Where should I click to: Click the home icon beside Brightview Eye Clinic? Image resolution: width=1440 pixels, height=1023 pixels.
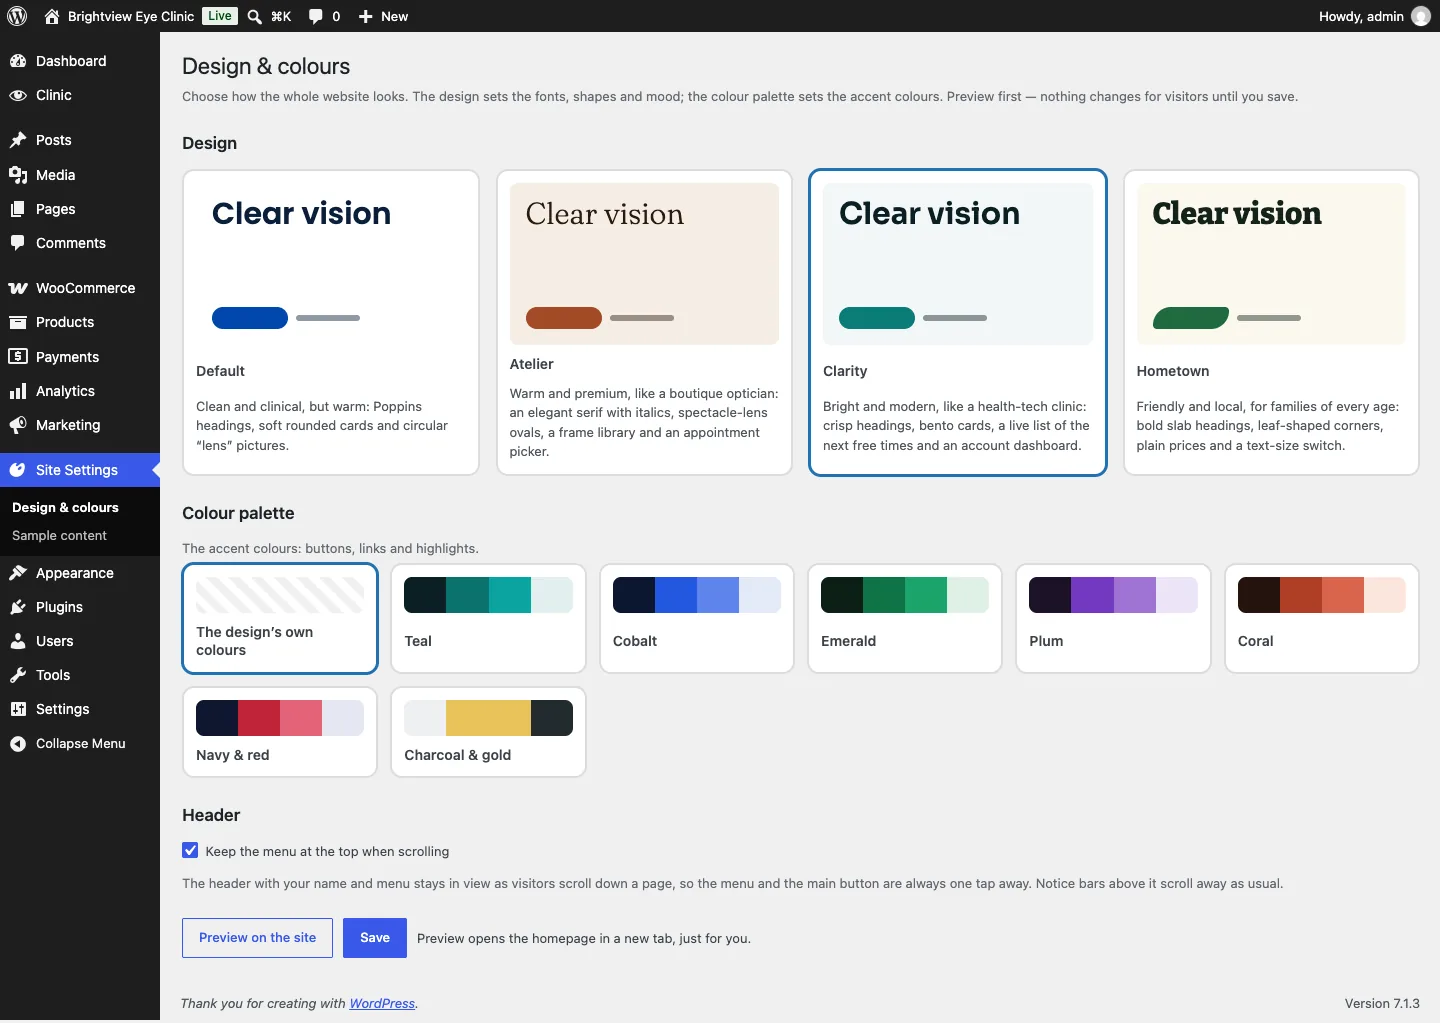pos(52,16)
